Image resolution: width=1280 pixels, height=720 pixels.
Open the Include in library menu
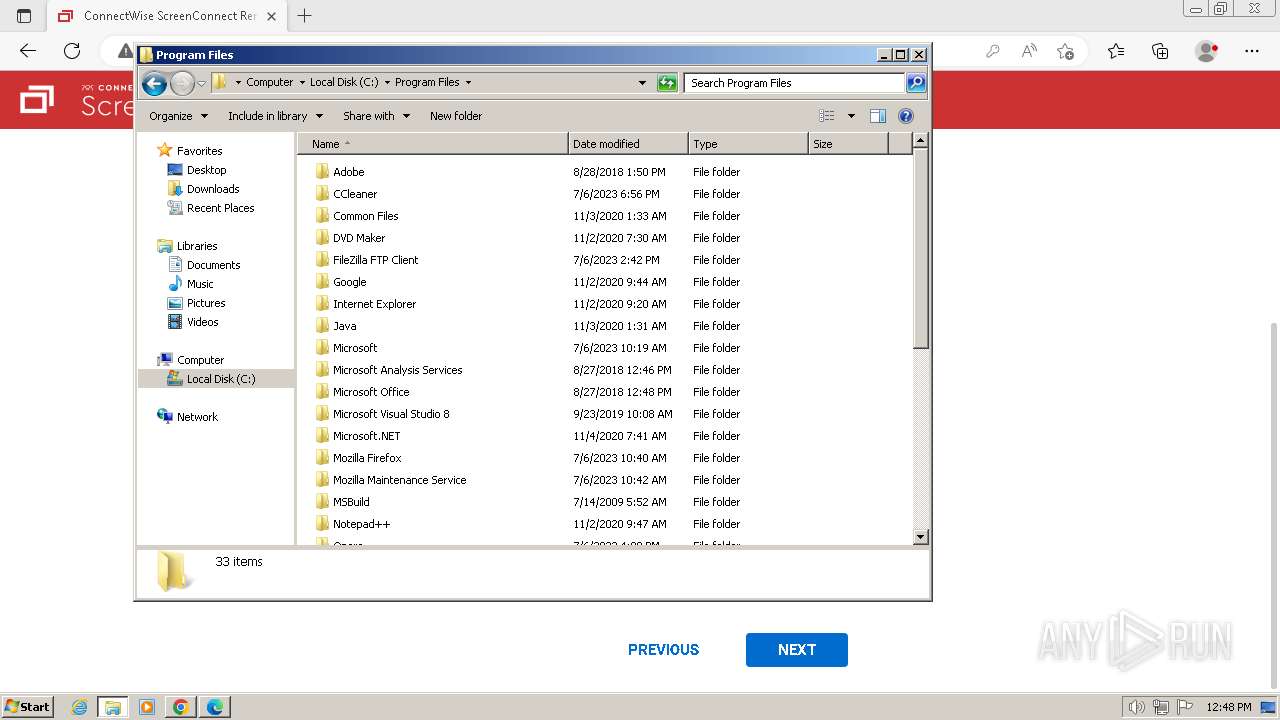pyautogui.click(x=275, y=116)
